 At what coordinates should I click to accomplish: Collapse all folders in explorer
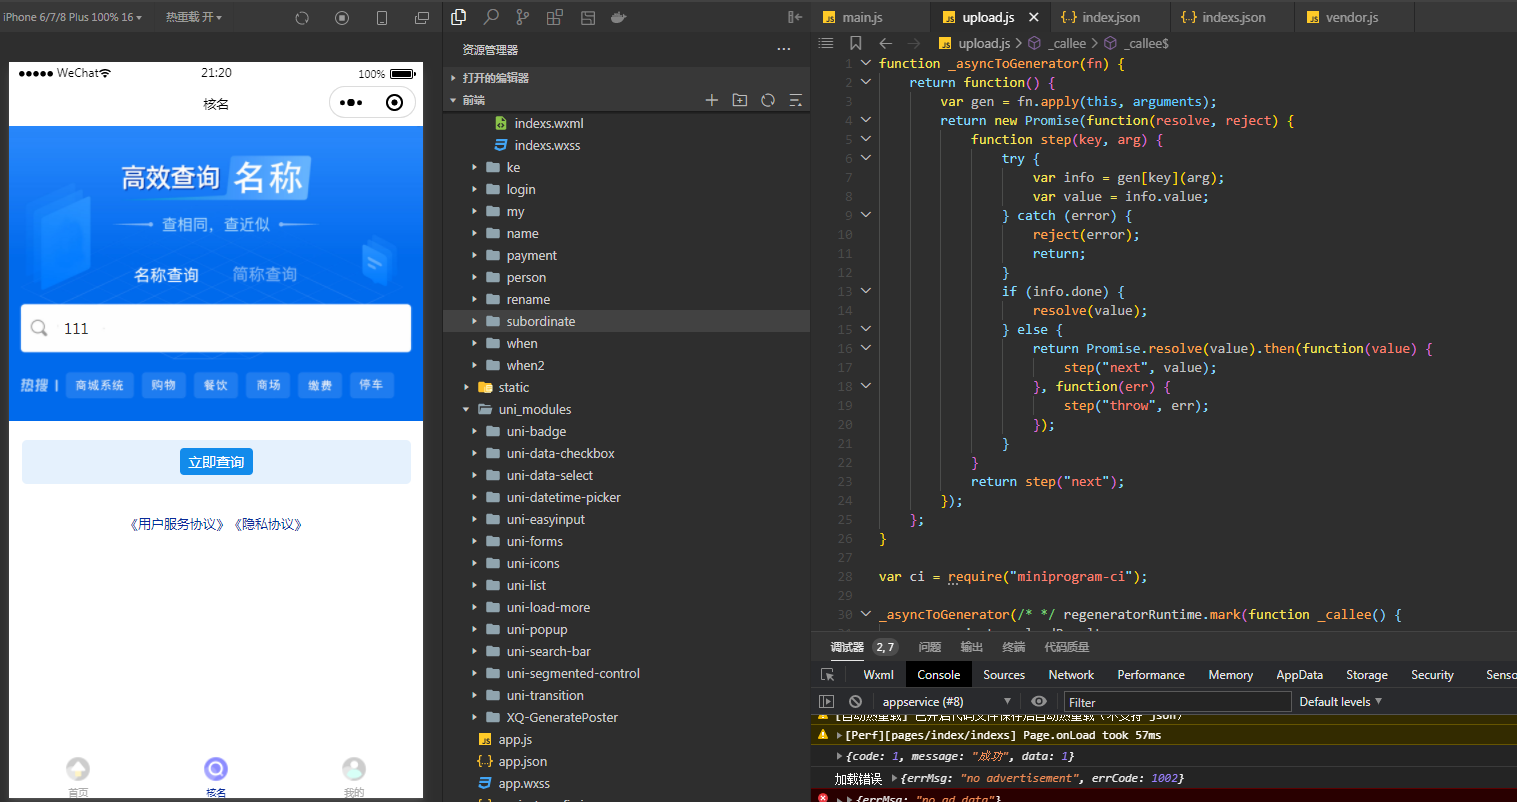(796, 100)
